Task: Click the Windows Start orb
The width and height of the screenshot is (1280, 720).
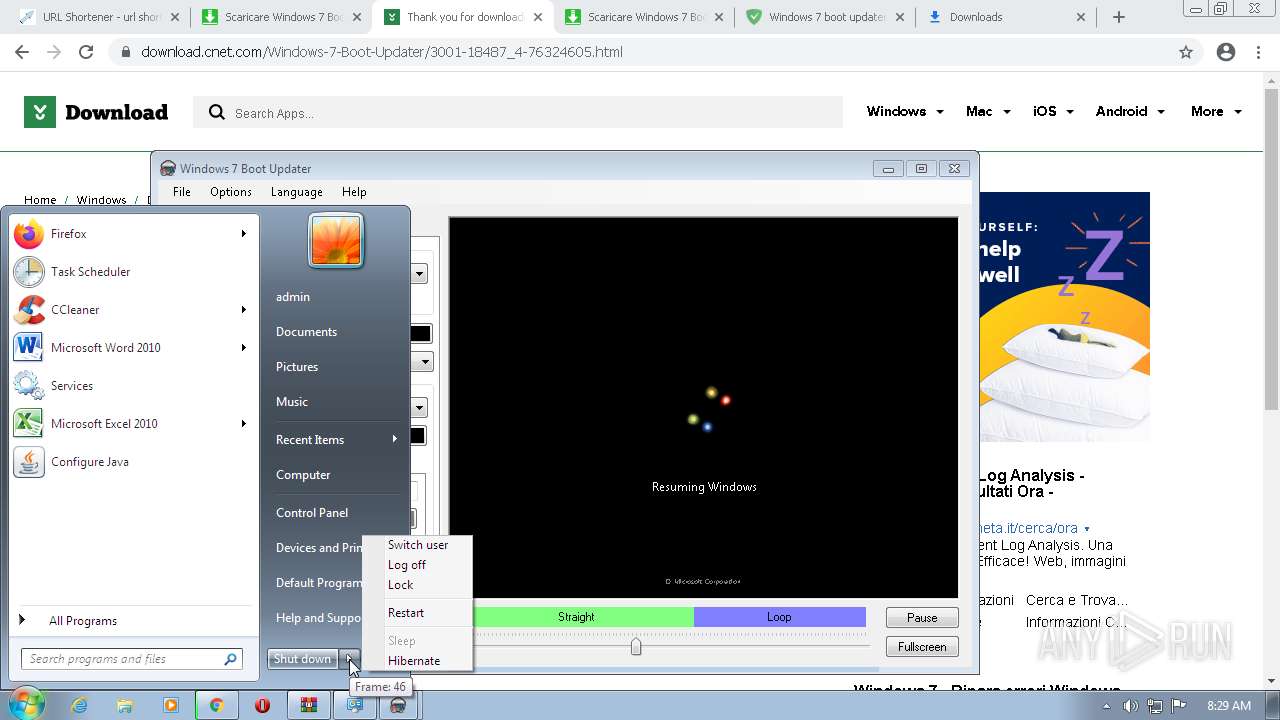Action: (x=27, y=704)
